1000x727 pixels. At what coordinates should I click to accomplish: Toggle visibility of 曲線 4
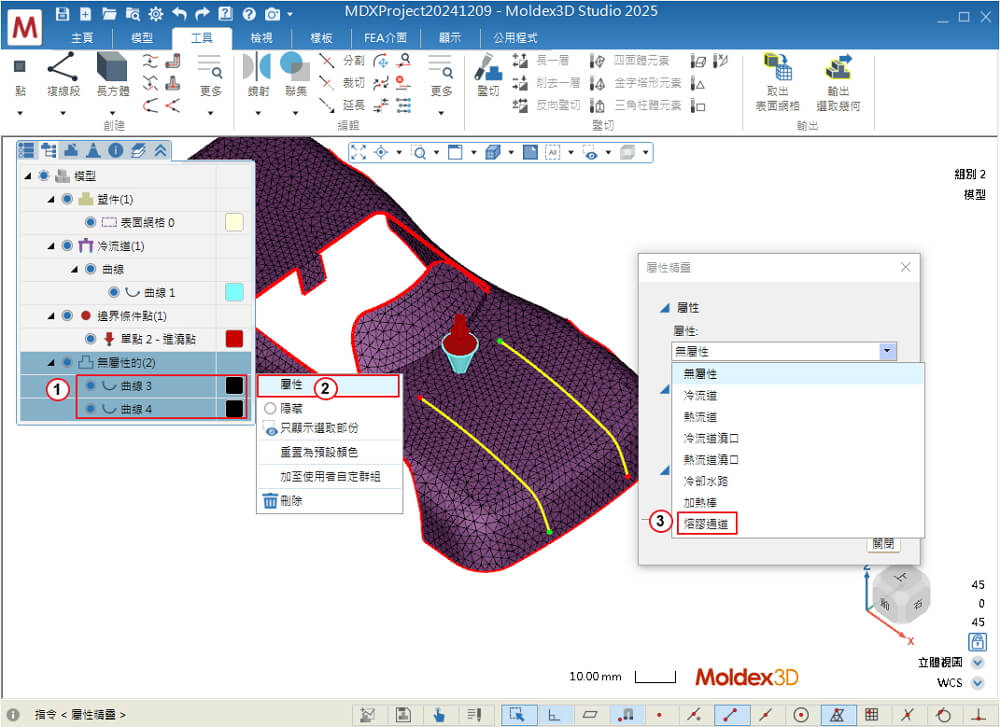click(x=90, y=408)
